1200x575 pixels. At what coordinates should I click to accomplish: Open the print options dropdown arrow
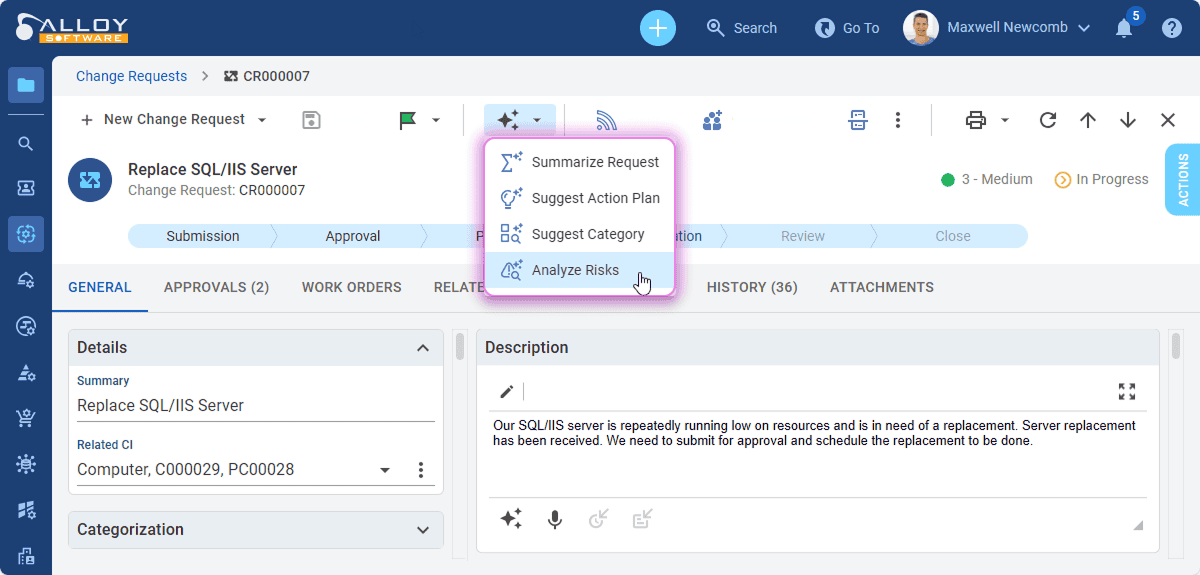click(1005, 120)
